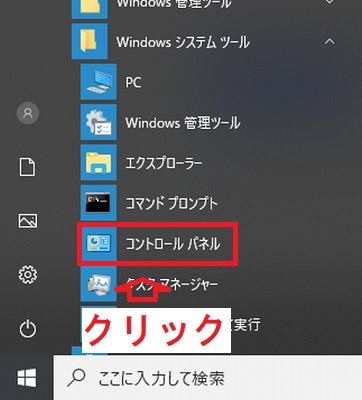Image resolution: width=362 pixels, height=400 pixels.
Task: Select the Windows 管理ツール text under システム ツール
Action: click(183, 123)
